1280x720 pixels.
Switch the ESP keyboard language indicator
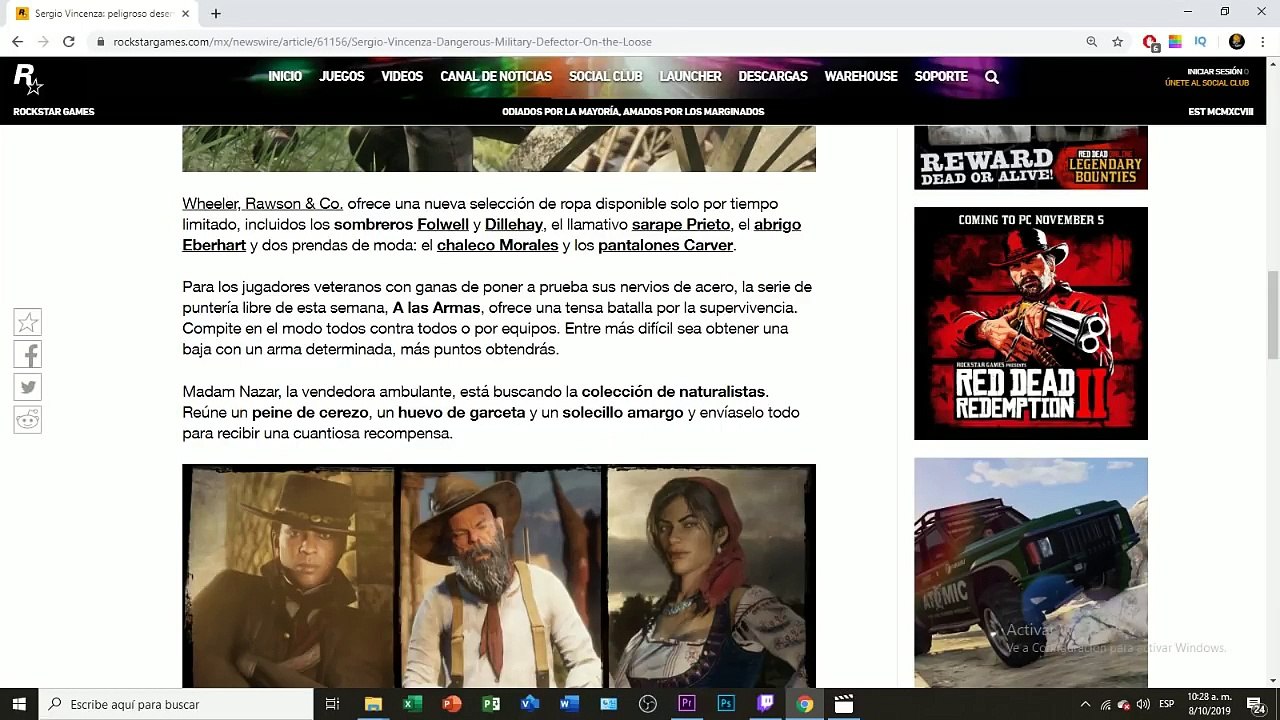(x=1166, y=704)
